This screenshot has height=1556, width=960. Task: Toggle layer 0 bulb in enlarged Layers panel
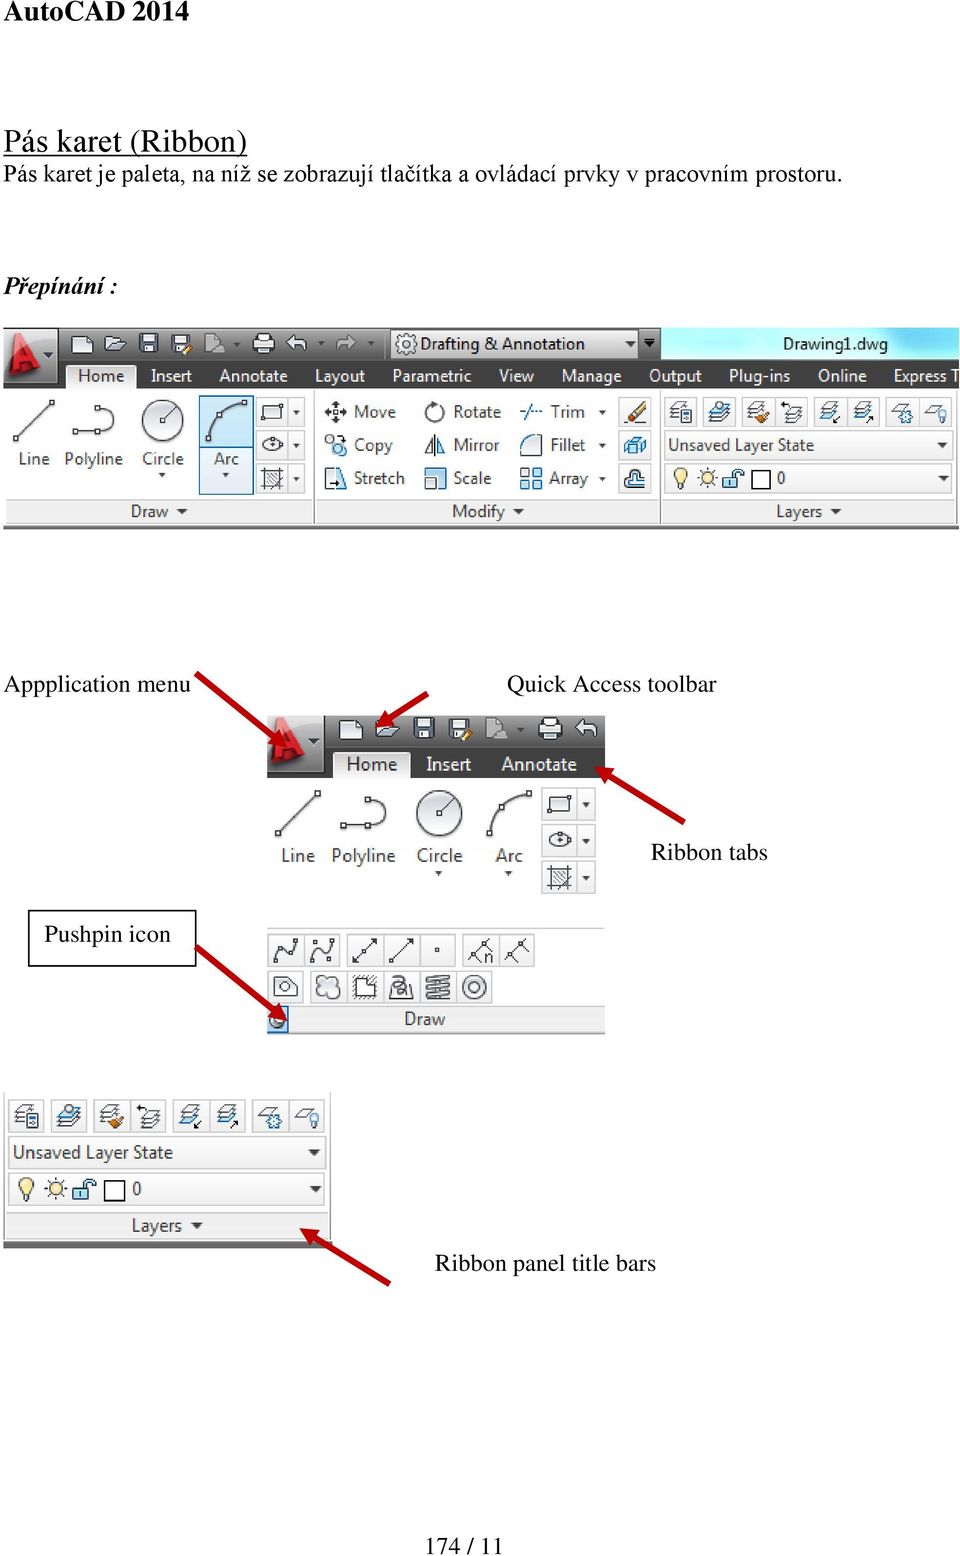26,1189
